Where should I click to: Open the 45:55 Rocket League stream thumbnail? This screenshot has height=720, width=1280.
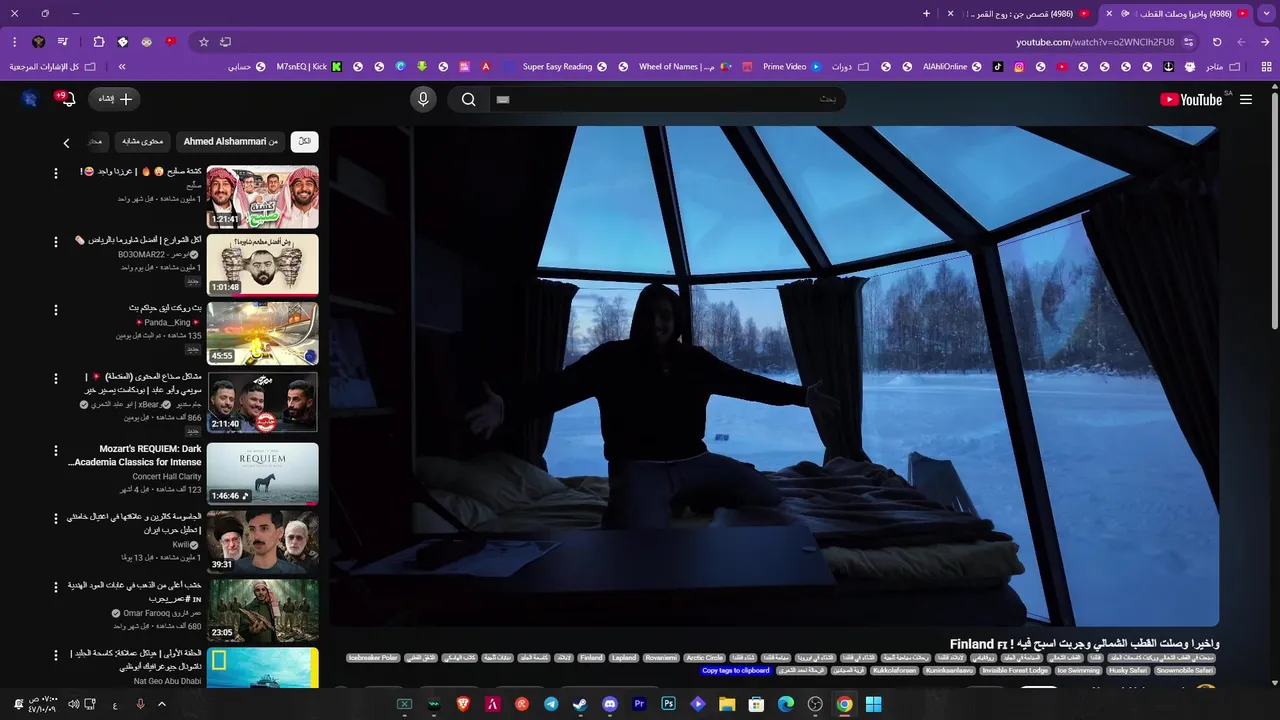pyautogui.click(x=262, y=333)
